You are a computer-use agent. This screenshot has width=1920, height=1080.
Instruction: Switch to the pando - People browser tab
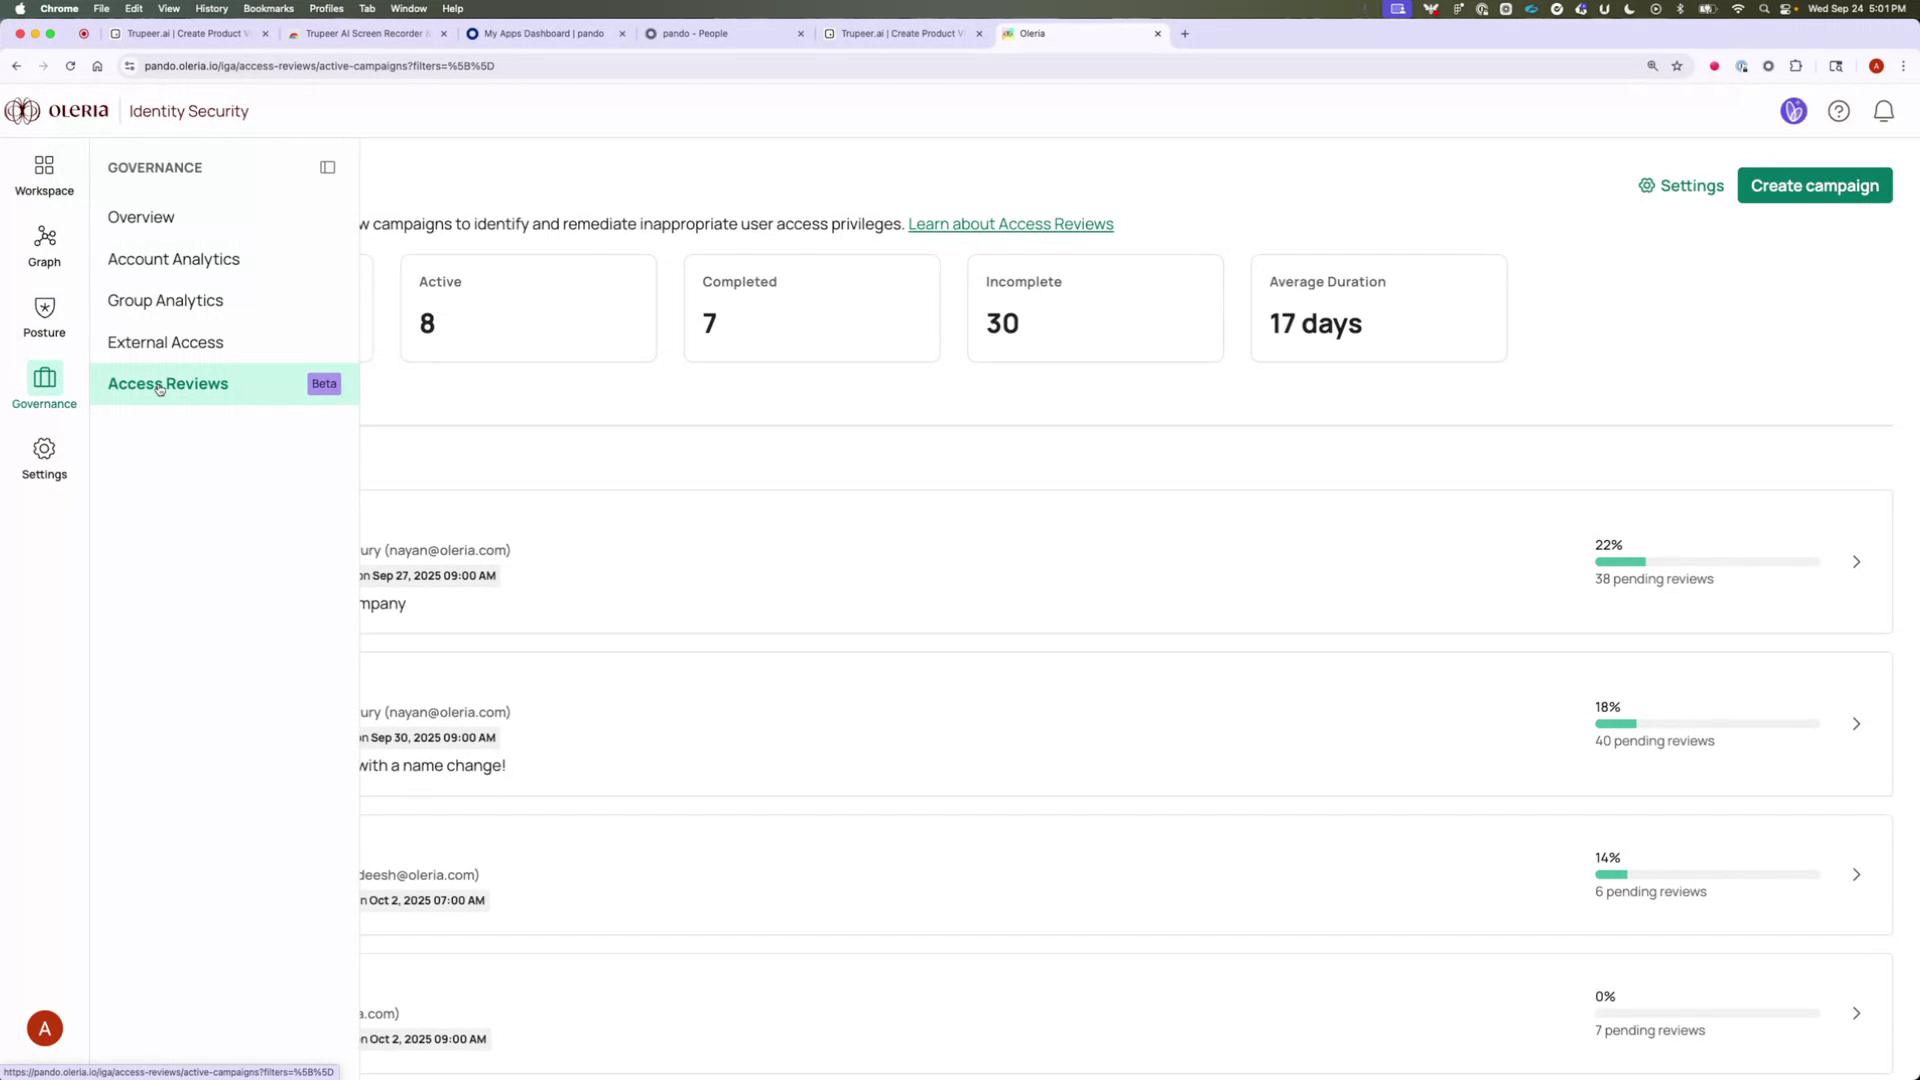700,33
